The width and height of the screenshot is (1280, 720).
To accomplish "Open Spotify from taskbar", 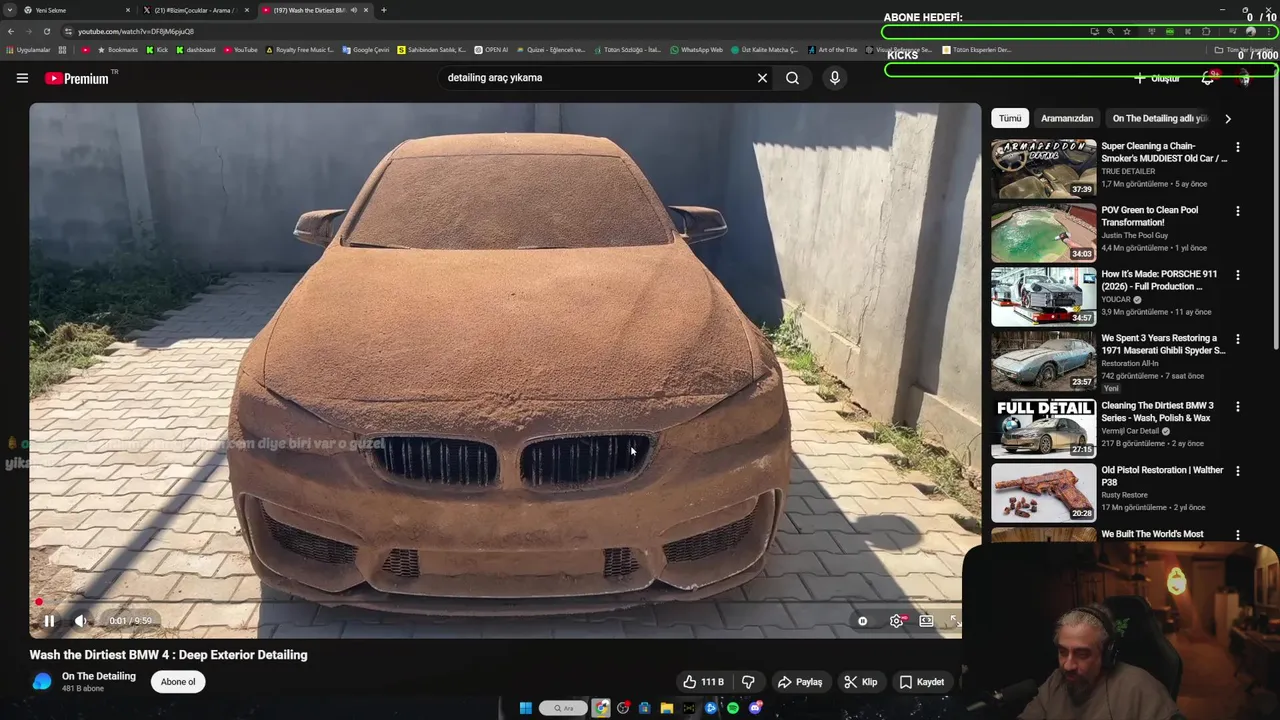I will point(733,708).
